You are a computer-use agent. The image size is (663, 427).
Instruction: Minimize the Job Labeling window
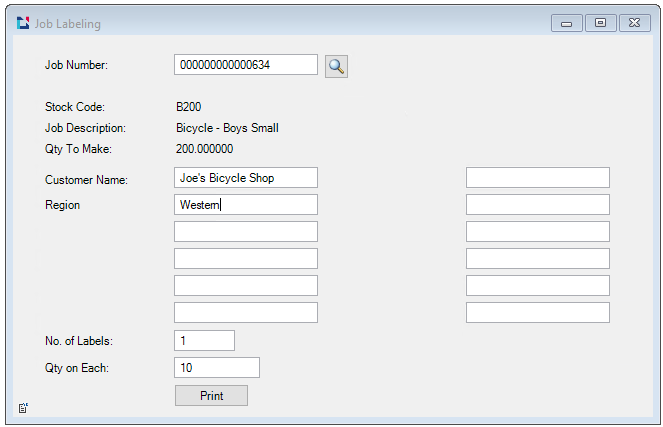coord(567,23)
